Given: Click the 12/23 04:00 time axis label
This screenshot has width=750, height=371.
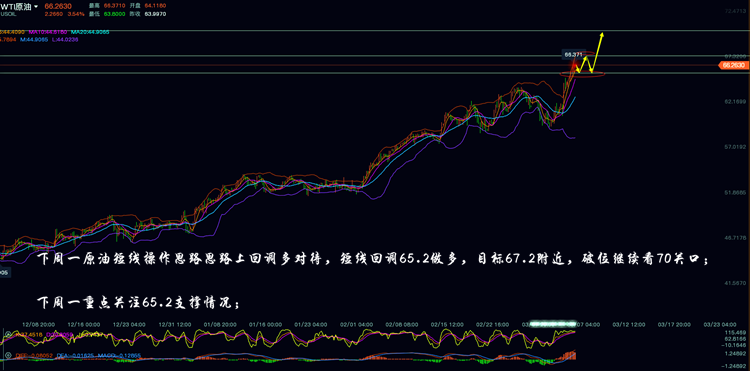Looking at the screenshot, I should [x=130, y=325].
